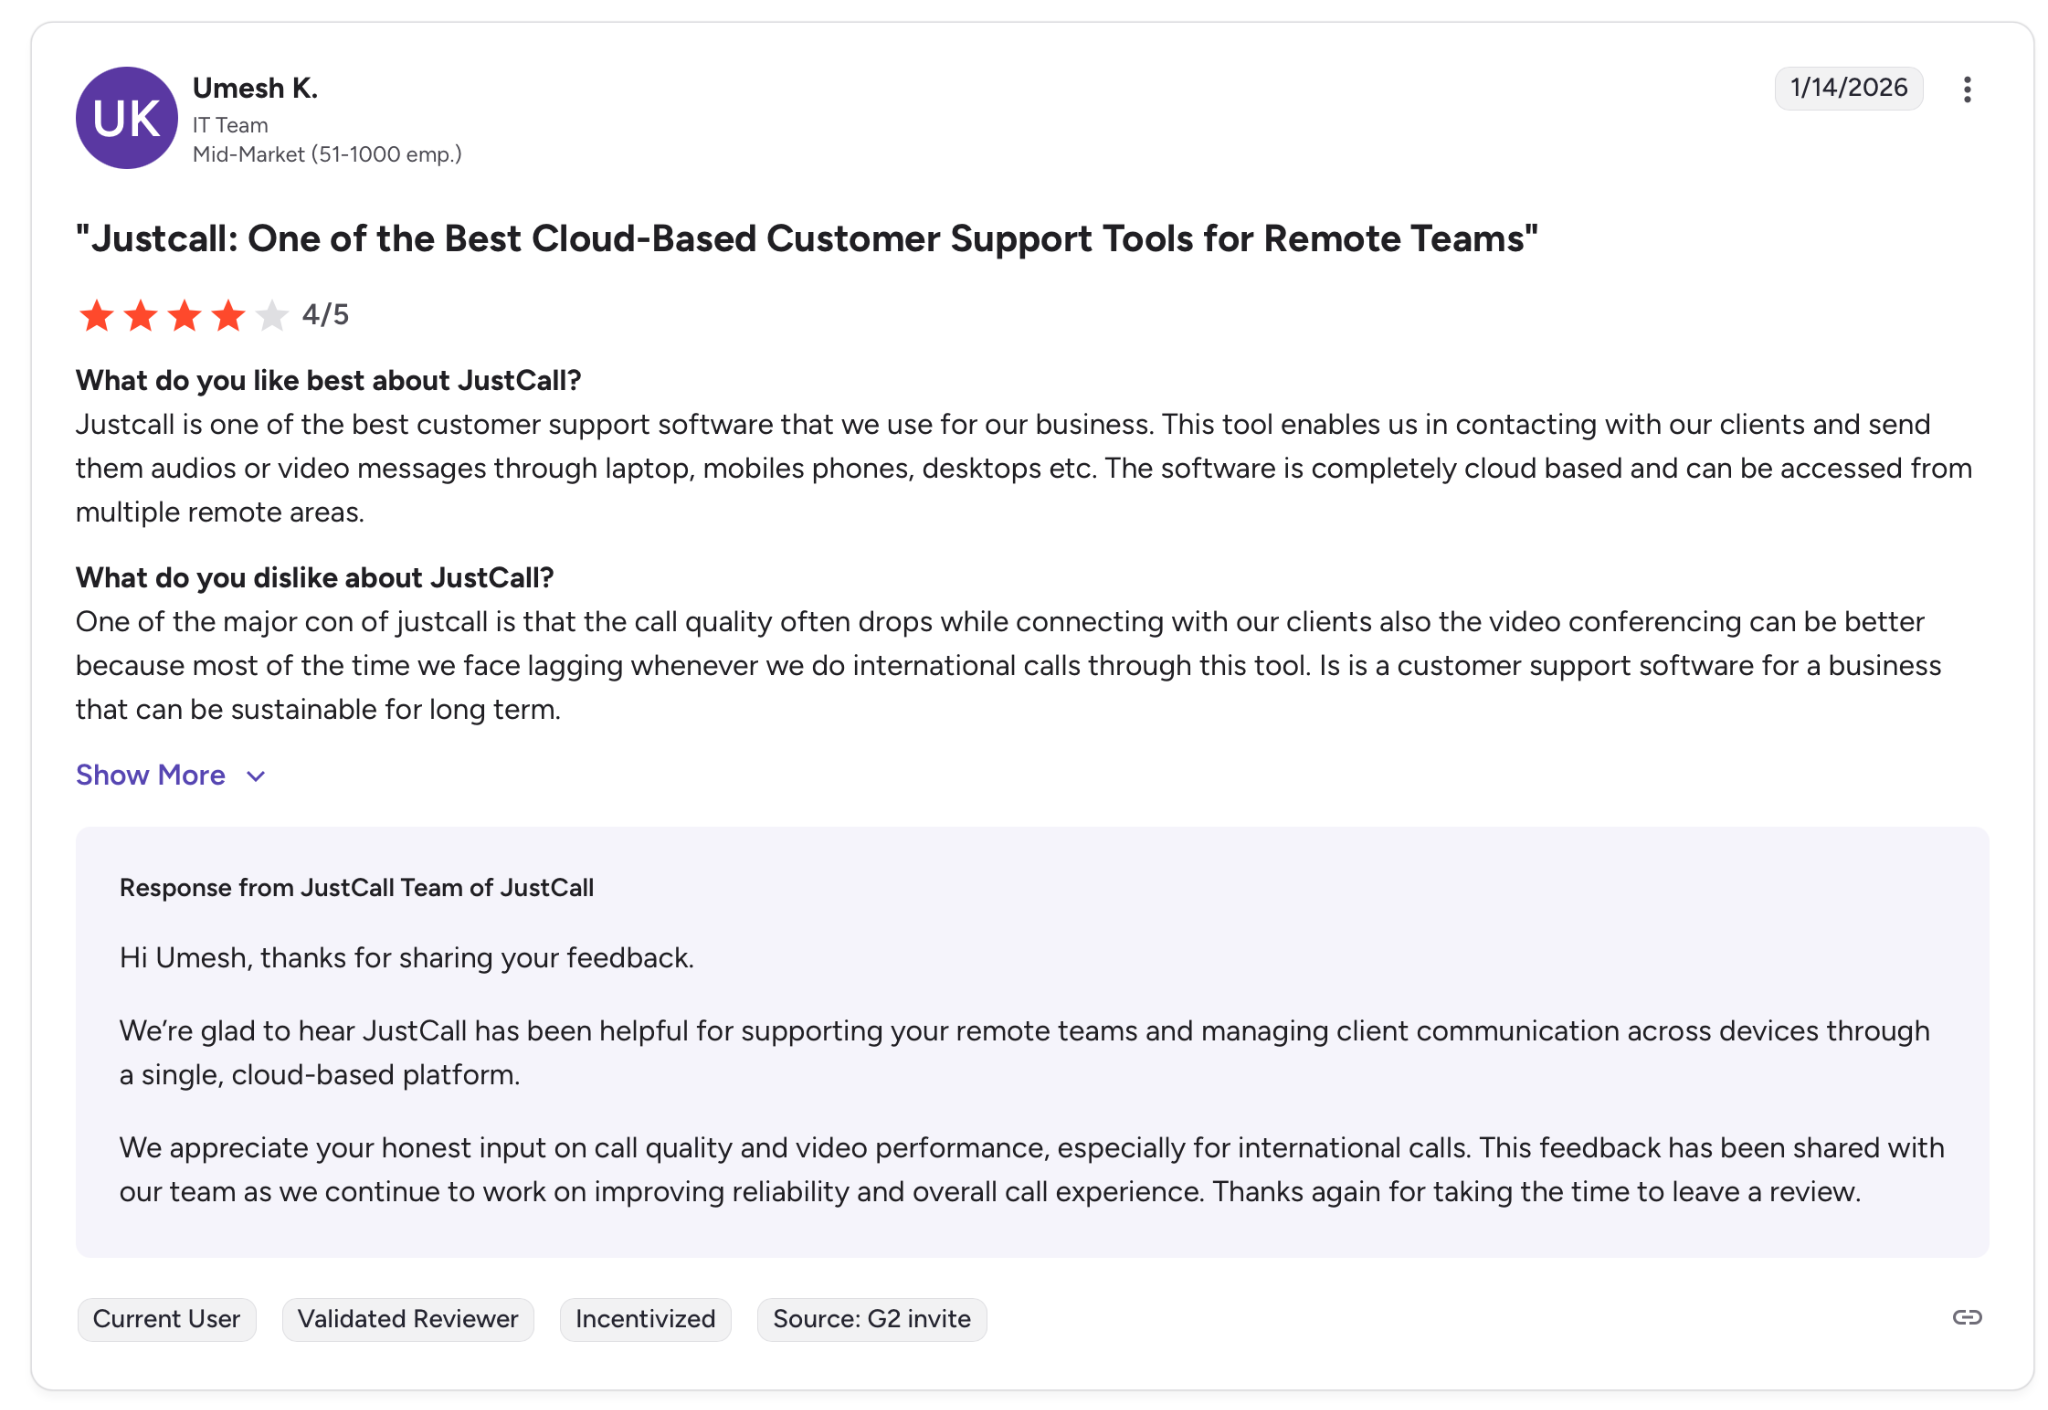Click the purple UK avatar circle
This screenshot has height=1410, width=2048.
tap(127, 118)
